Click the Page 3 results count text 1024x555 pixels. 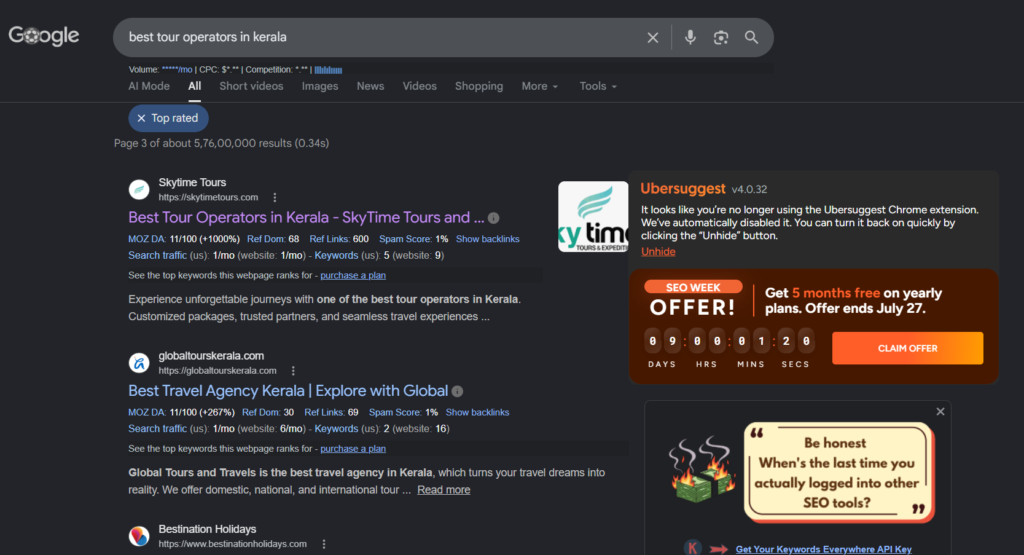click(x=221, y=143)
